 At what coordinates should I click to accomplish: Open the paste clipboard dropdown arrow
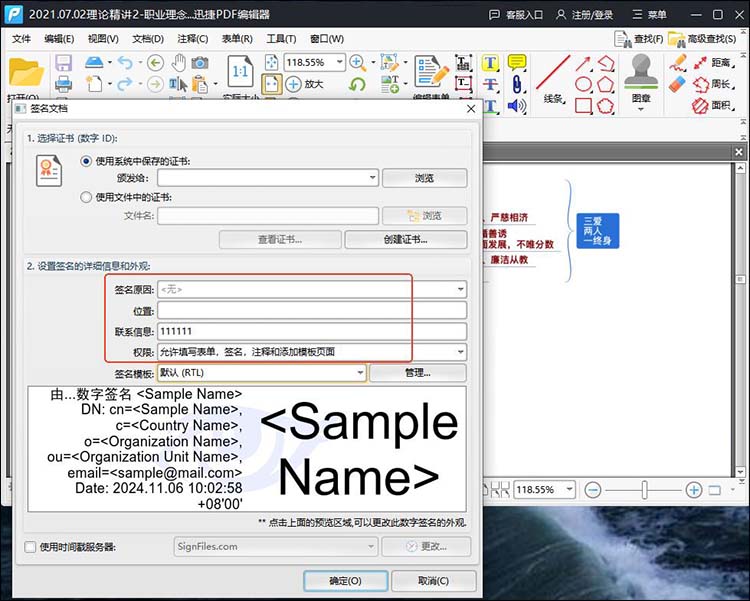215,84
